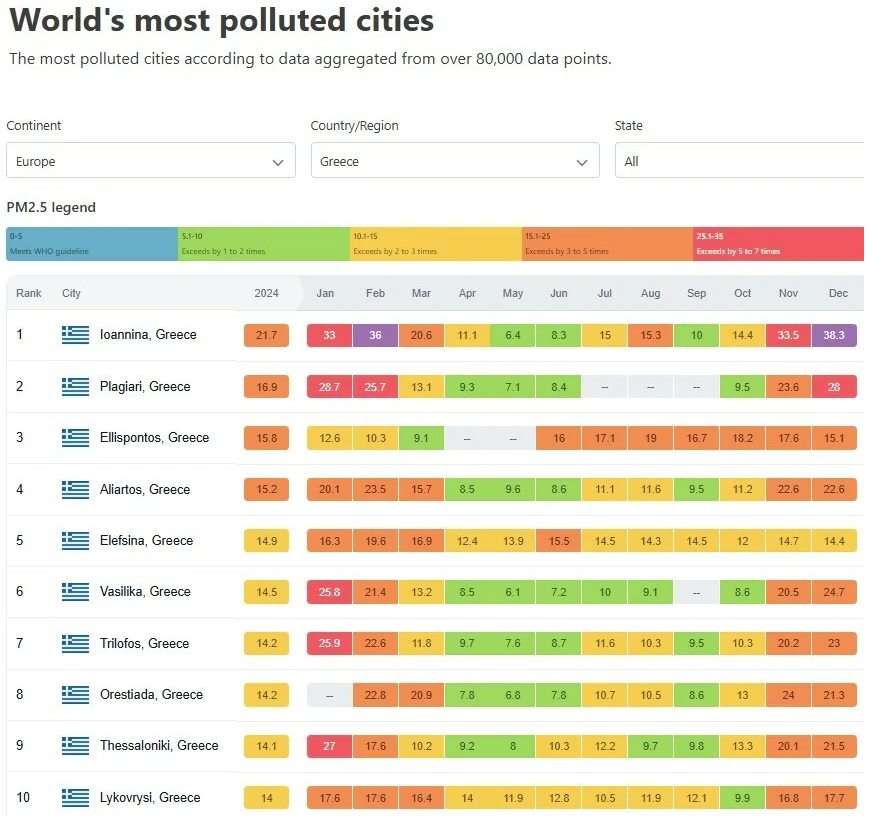Select the Jan month column header
Viewport: 876px width, 816px height.
325,293
